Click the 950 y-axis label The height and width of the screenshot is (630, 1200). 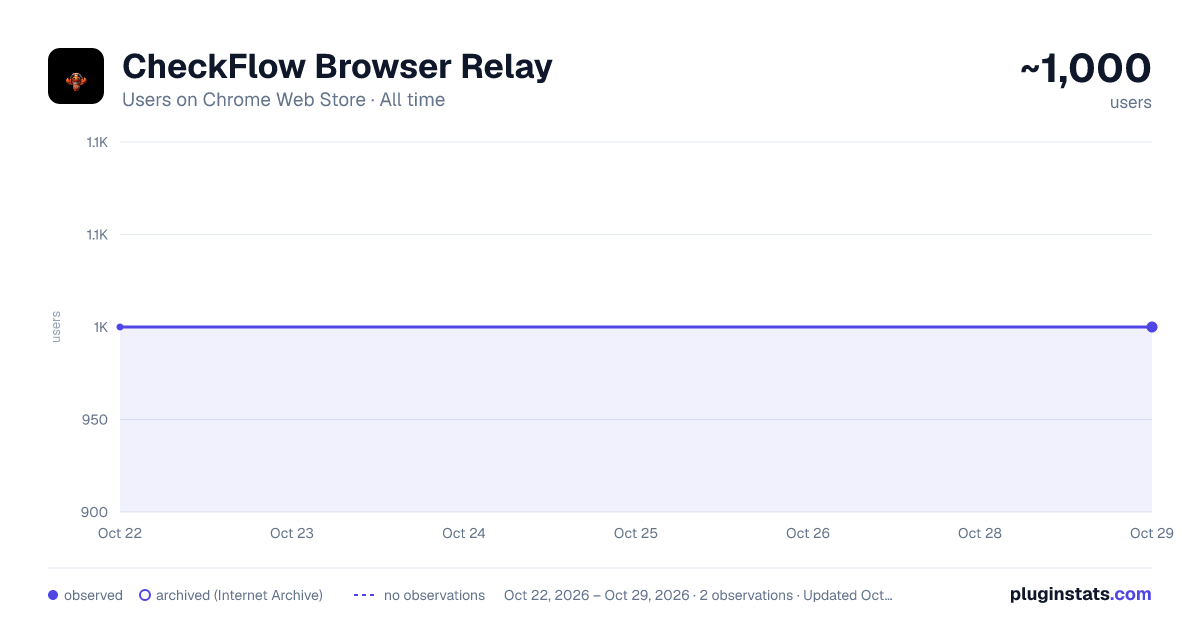tap(96, 420)
